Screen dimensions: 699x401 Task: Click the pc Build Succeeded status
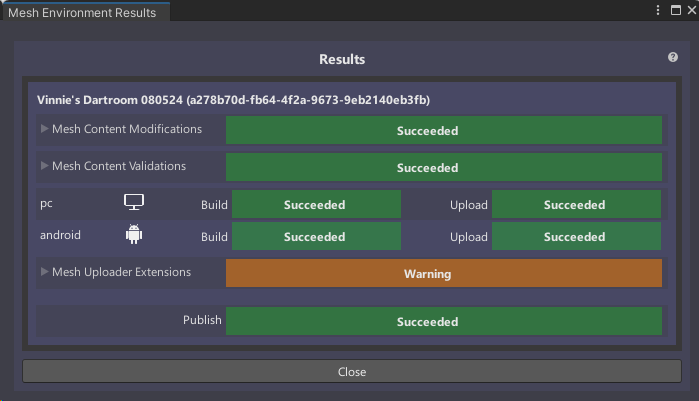316,204
